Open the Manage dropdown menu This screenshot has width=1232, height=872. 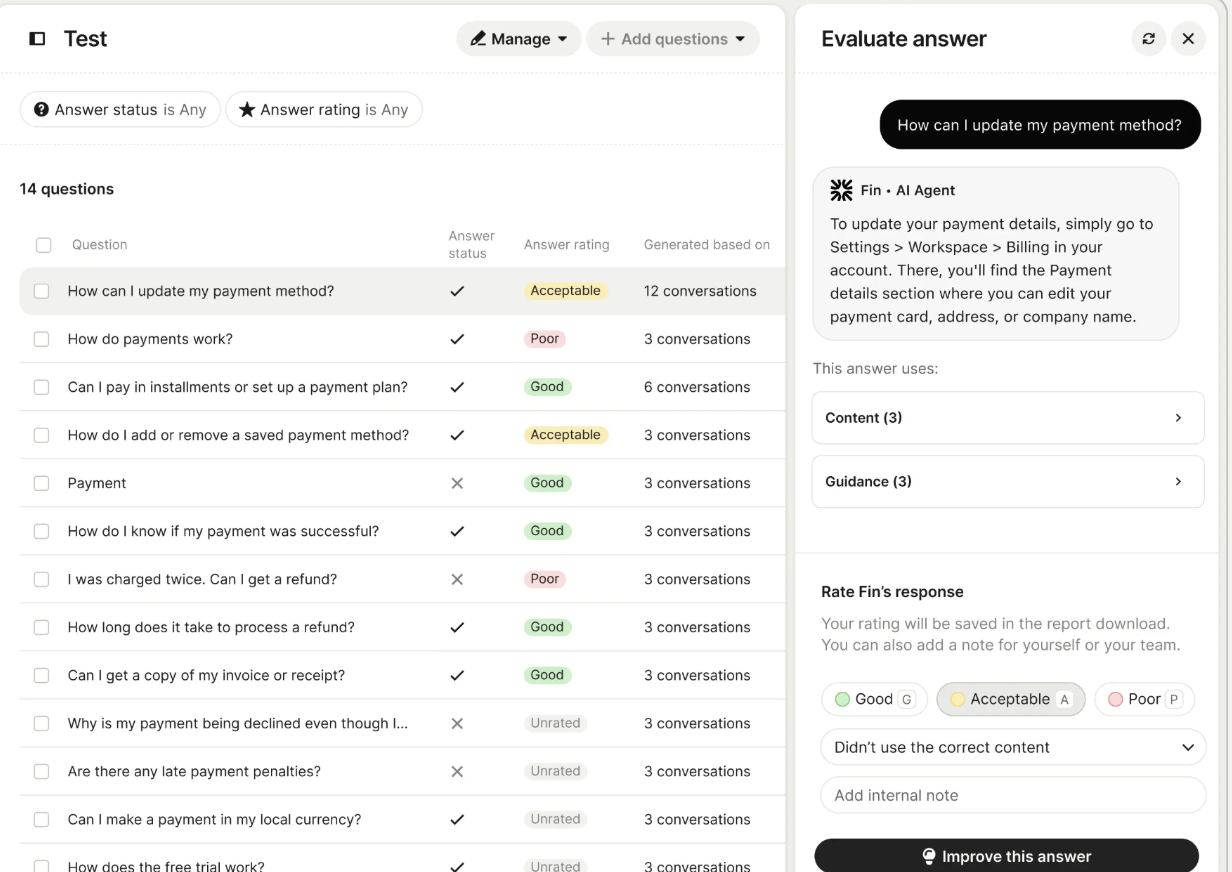pos(518,39)
